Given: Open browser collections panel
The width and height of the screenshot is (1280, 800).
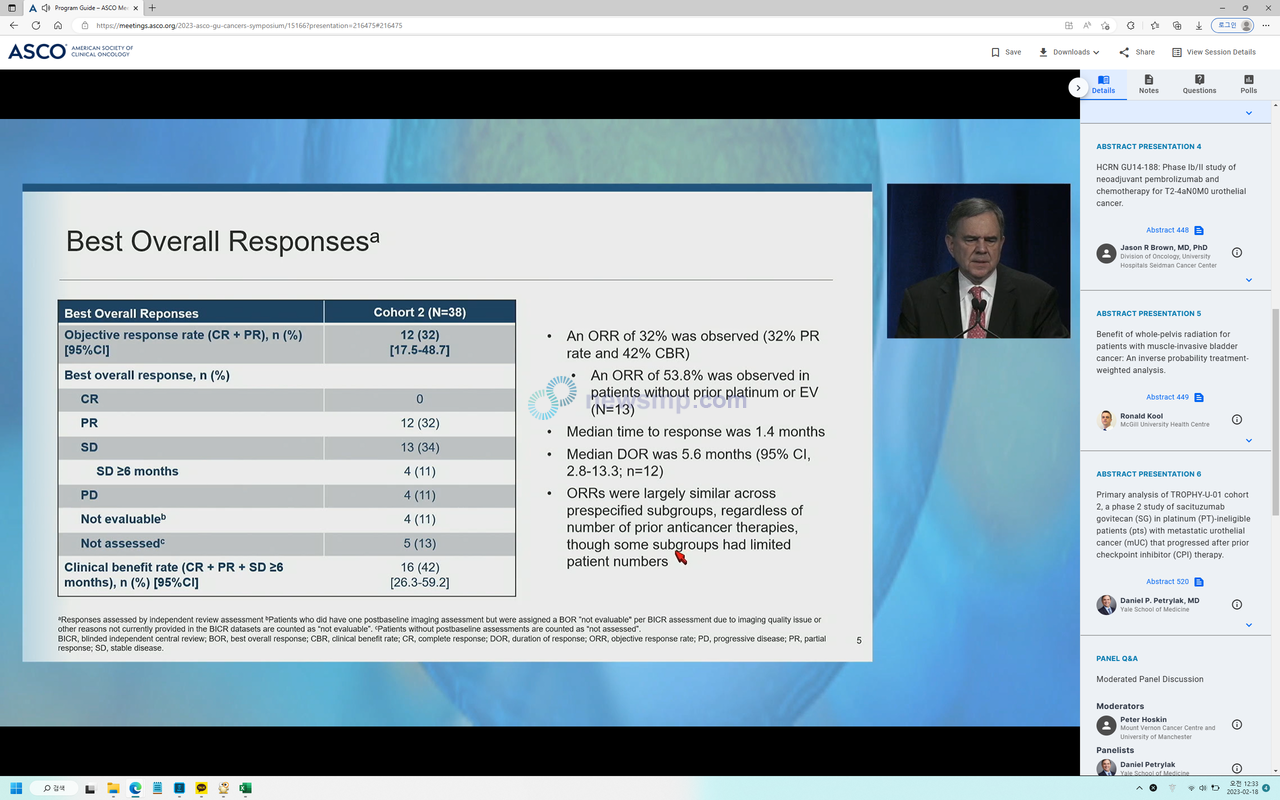Looking at the screenshot, I should [1178, 25].
